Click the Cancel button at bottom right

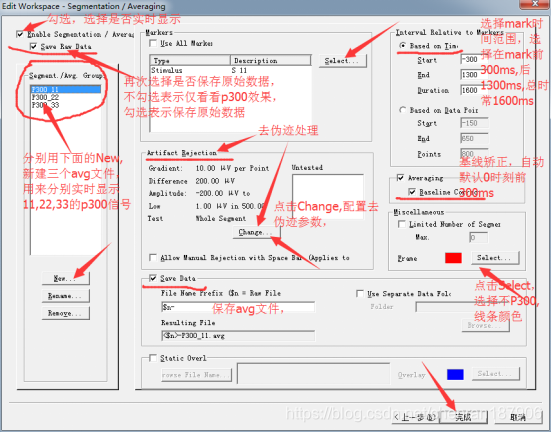(x=518, y=417)
